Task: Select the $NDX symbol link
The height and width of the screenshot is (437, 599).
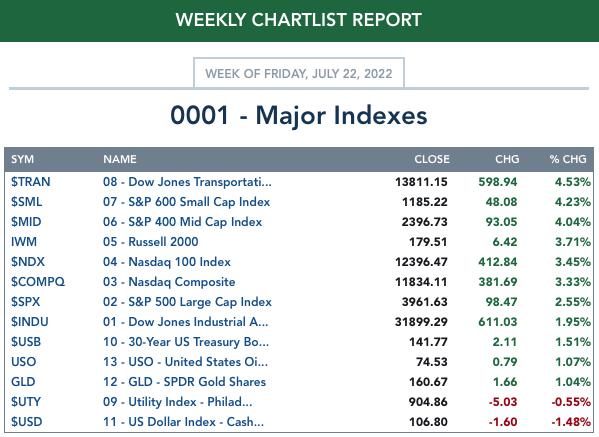Action: [x=28, y=262]
